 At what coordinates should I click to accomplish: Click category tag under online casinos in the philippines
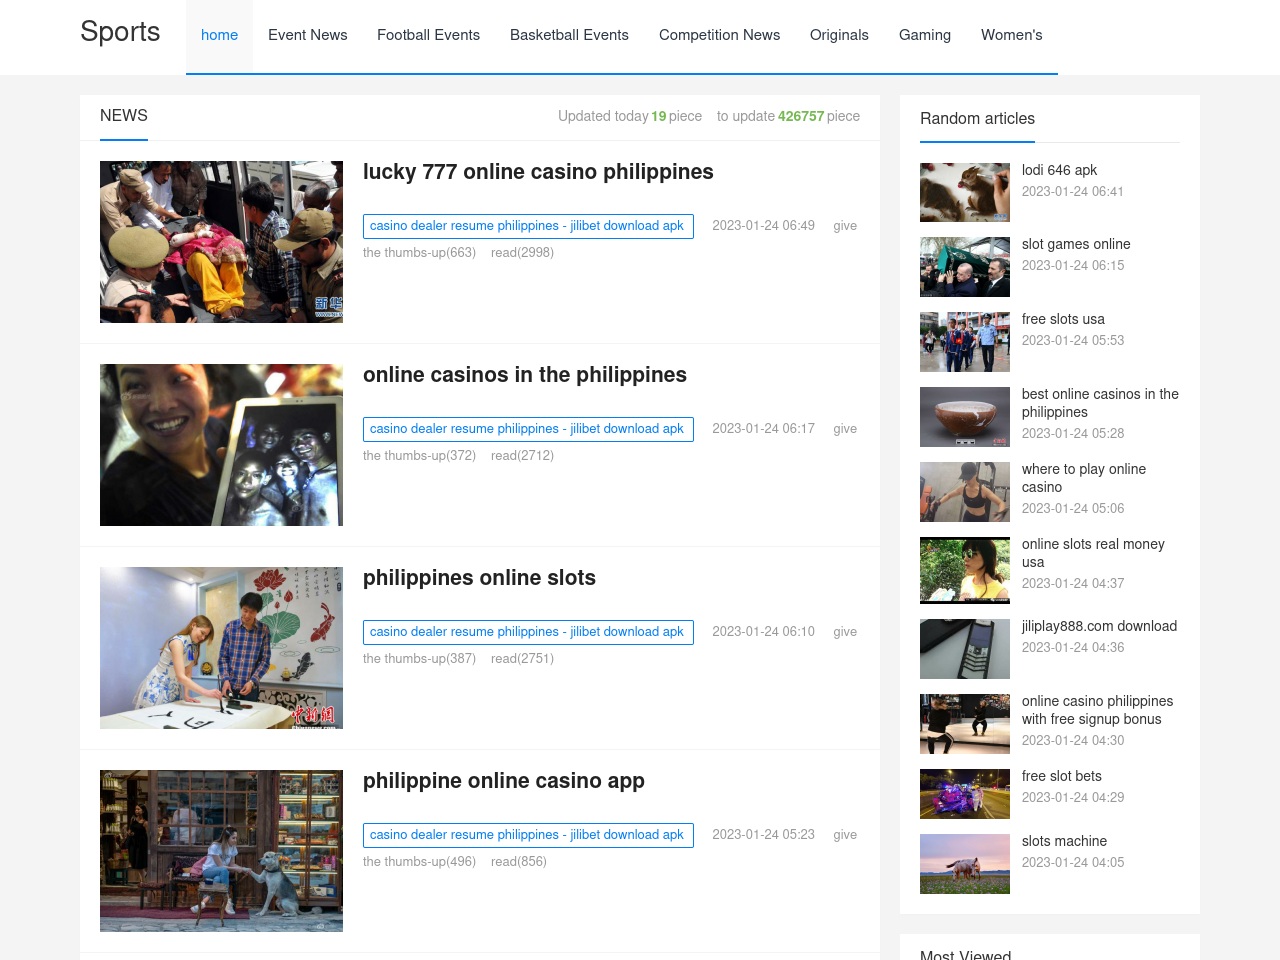[528, 429]
